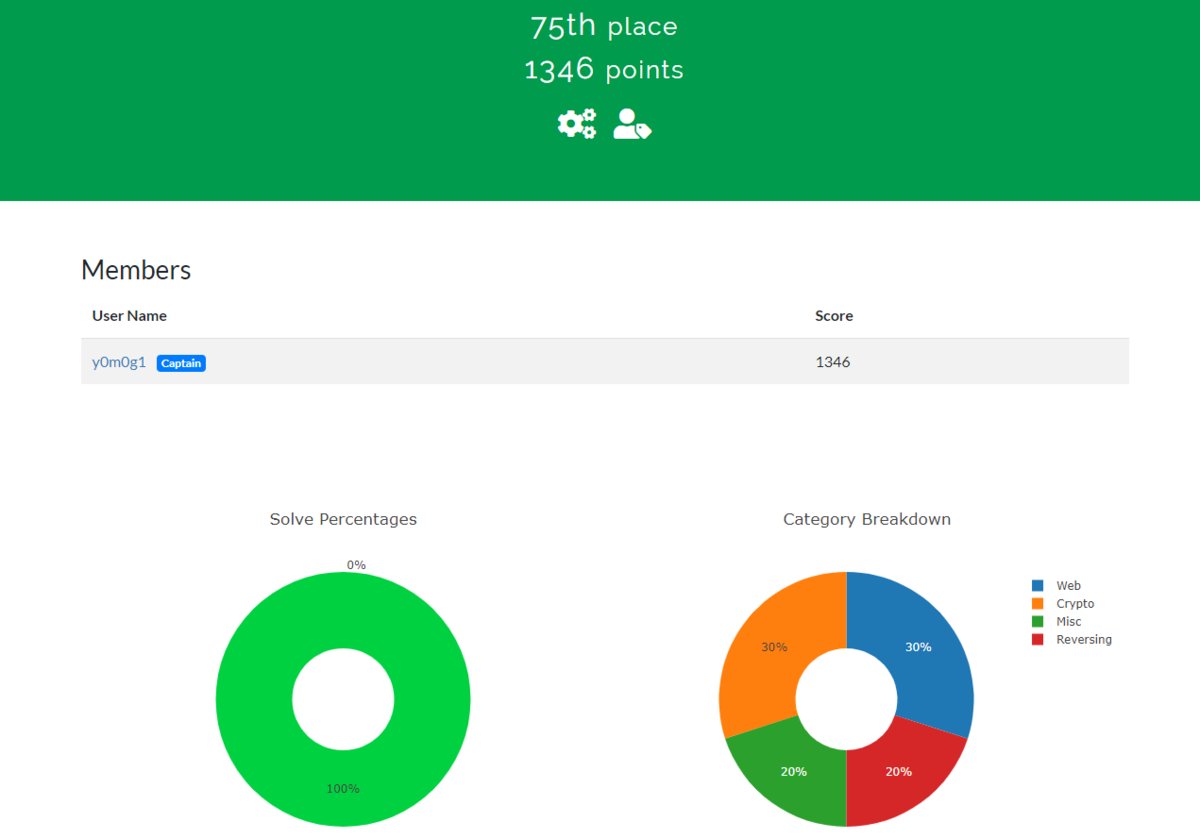Click the blue Web 30% slice
This screenshot has width=1200, height=839.
point(918,647)
